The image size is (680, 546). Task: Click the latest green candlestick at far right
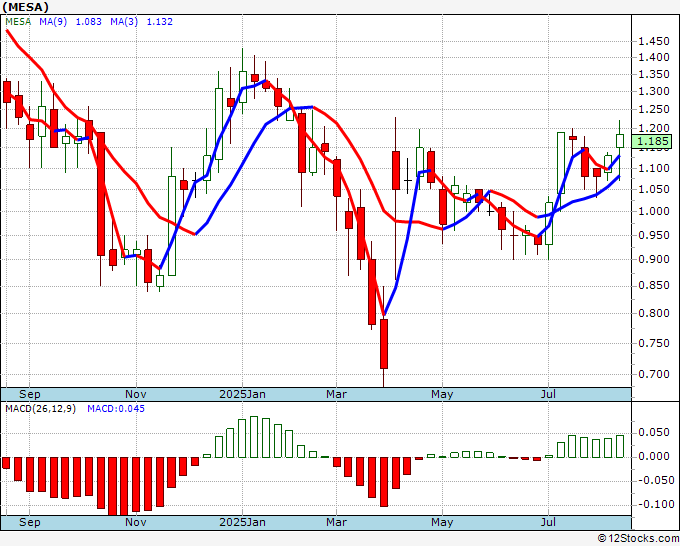(620, 141)
